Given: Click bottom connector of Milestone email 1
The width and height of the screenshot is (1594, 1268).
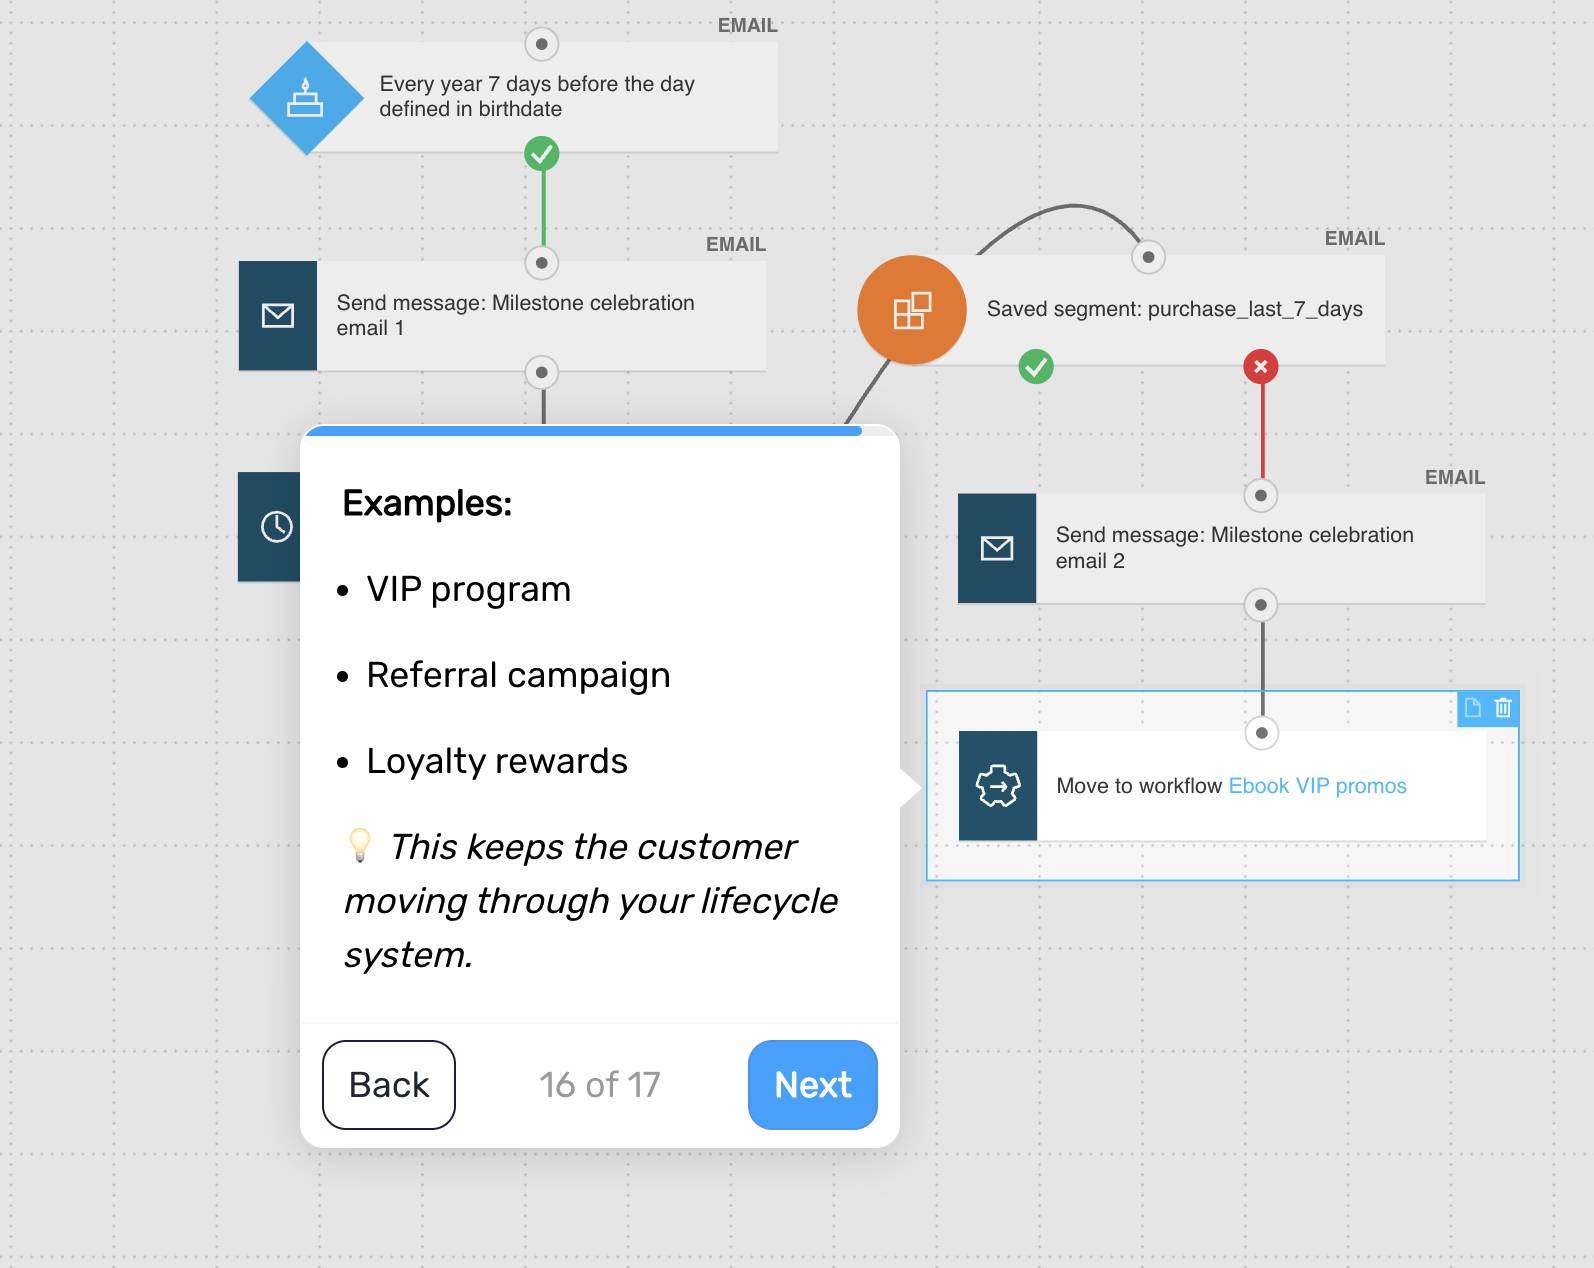Looking at the screenshot, I should coord(542,373).
